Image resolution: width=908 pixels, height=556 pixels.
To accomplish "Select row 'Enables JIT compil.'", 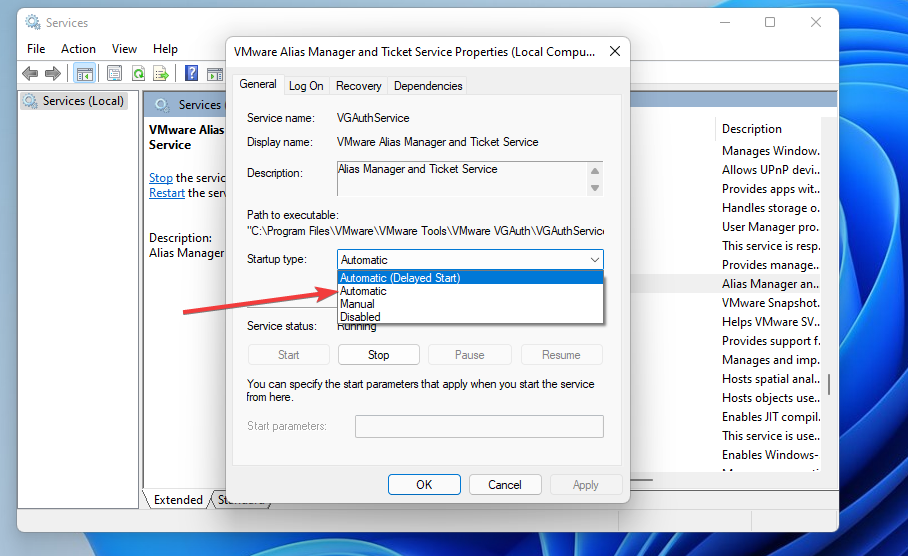I will (x=771, y=417).
